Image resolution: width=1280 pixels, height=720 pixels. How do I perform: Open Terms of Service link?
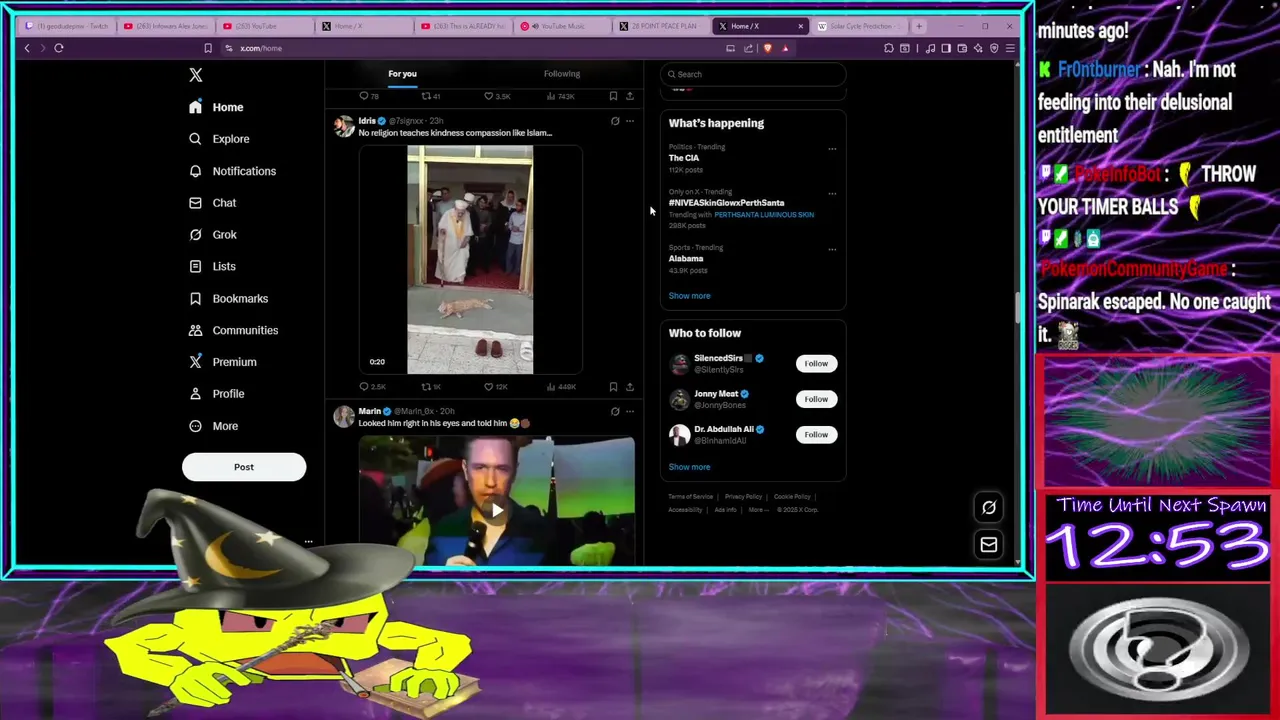click(690, 497)
